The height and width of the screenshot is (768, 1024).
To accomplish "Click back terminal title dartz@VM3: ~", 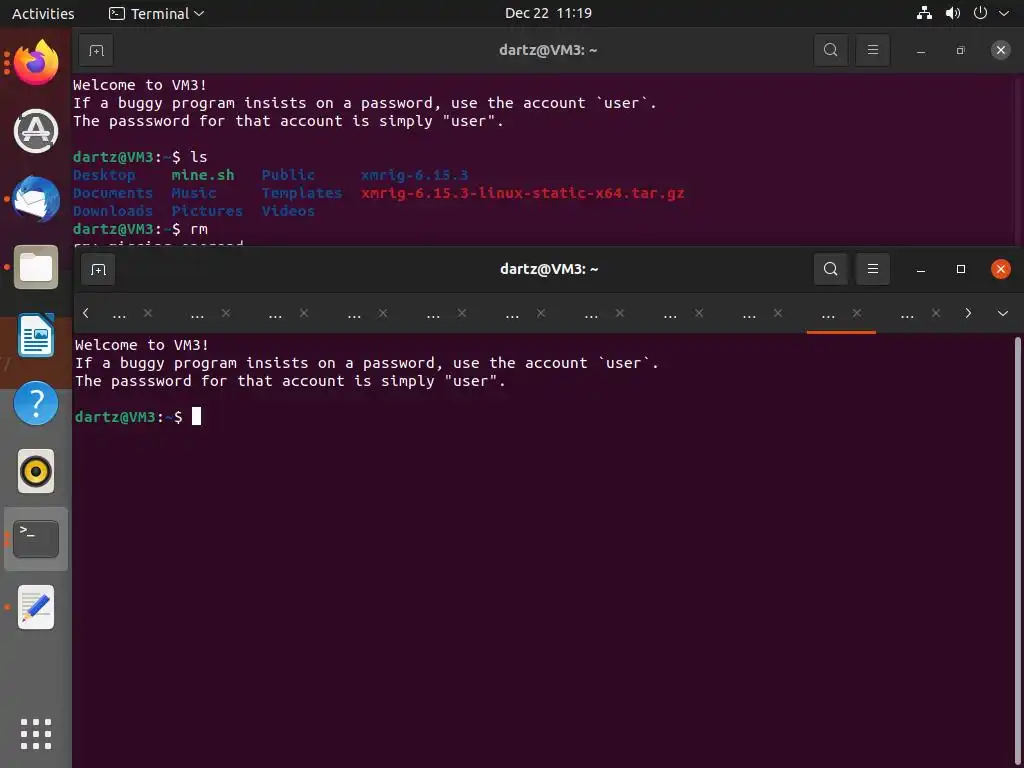I will click(x=548, y=50).
